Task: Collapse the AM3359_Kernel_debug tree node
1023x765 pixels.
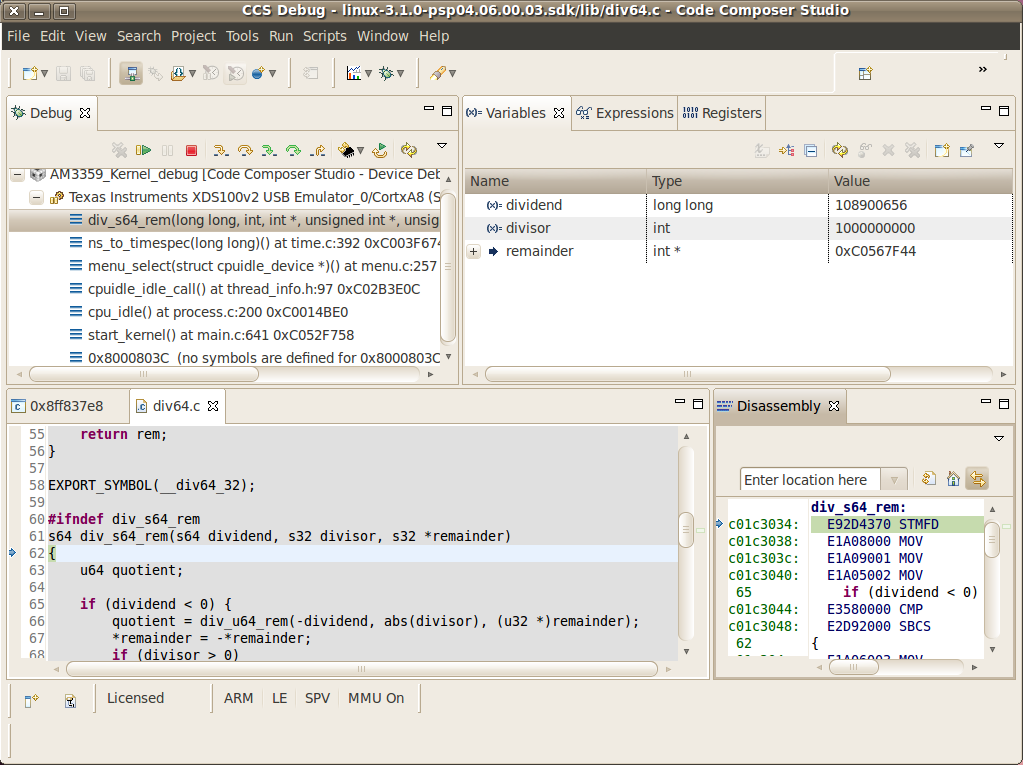Action: pyautogui.click(x=16, y=174)
